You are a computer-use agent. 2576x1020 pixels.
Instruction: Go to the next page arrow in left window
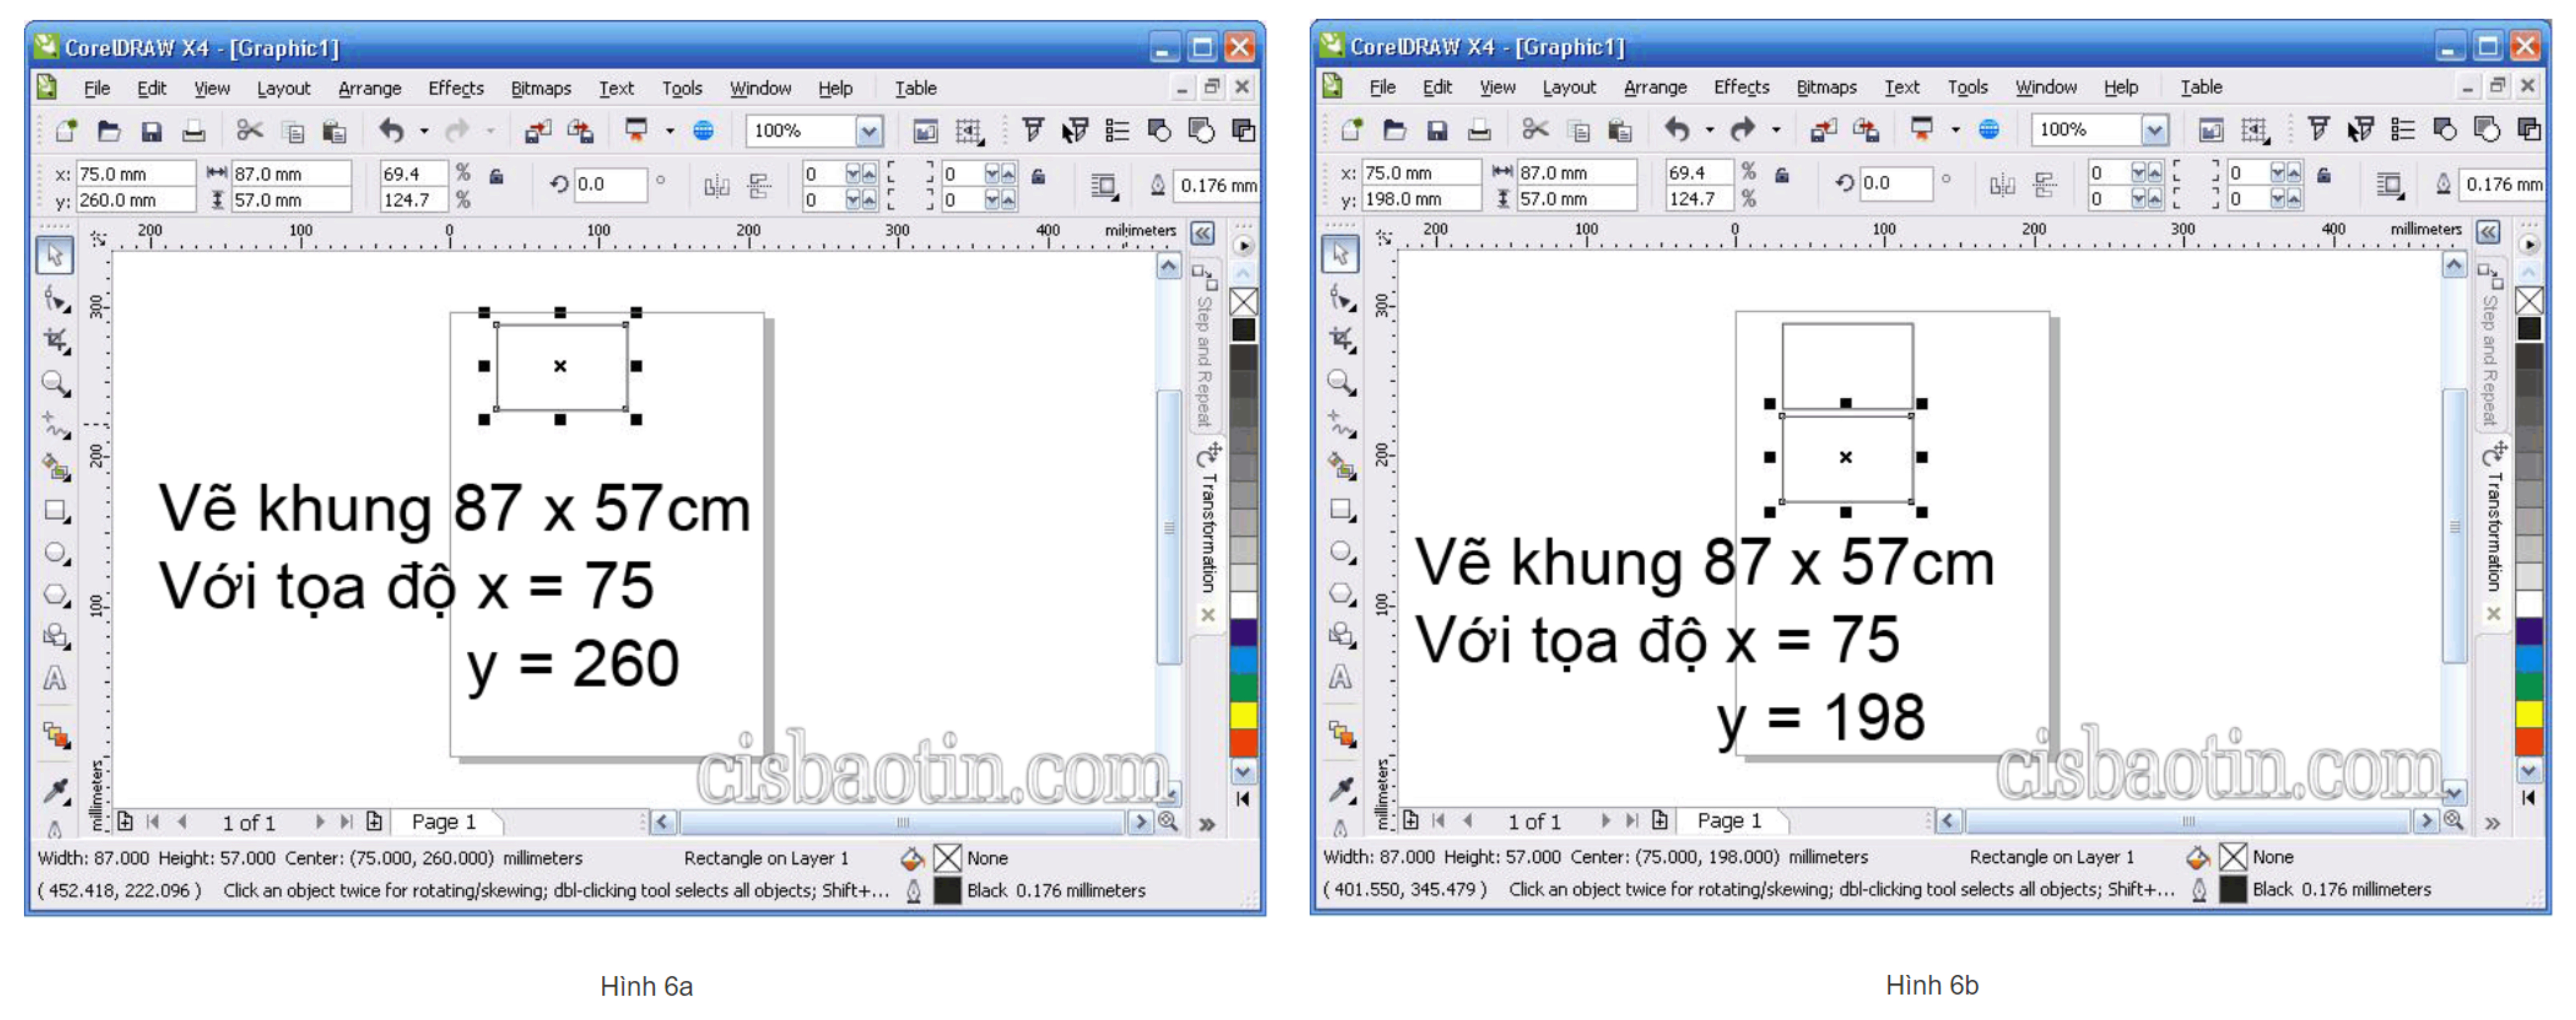(x=319, y=822)
